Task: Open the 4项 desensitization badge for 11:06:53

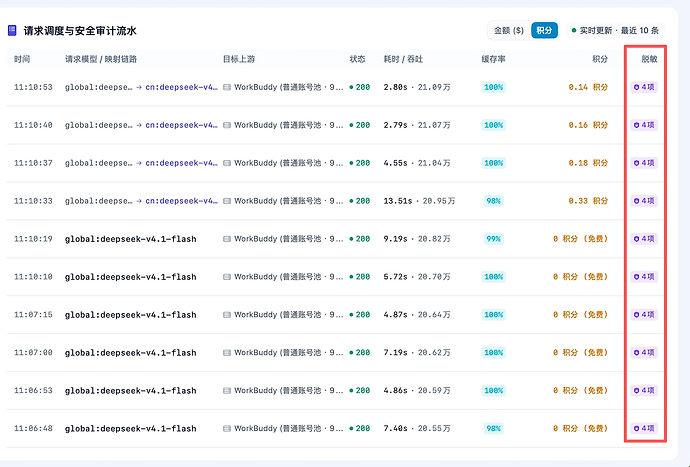Action: pyautogui.click(x=644, y=390)
